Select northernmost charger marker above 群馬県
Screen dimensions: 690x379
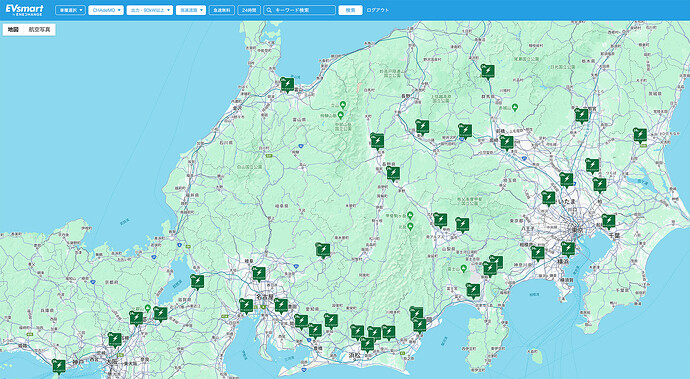coord(487,71)
